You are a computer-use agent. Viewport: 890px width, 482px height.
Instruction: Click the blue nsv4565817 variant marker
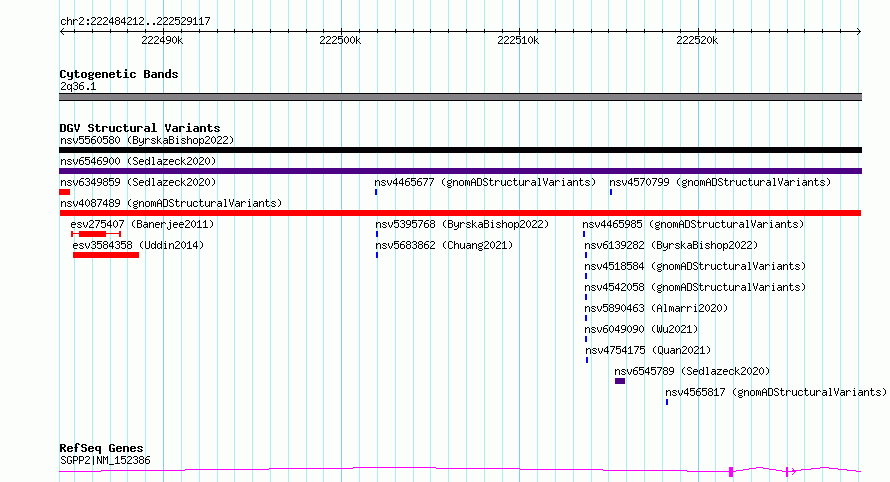[x=667, y=403]
